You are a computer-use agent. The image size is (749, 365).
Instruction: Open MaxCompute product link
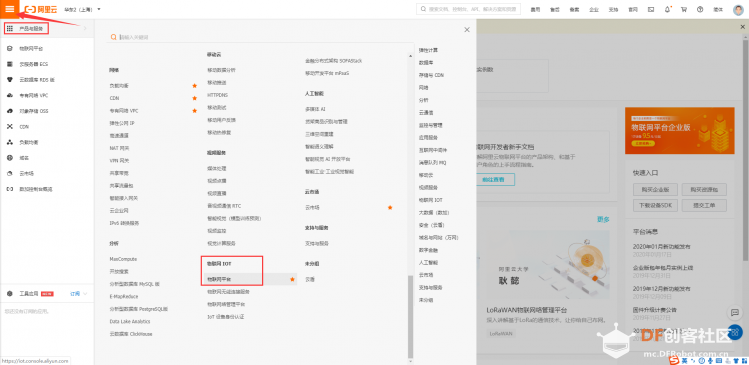[123, 259]
